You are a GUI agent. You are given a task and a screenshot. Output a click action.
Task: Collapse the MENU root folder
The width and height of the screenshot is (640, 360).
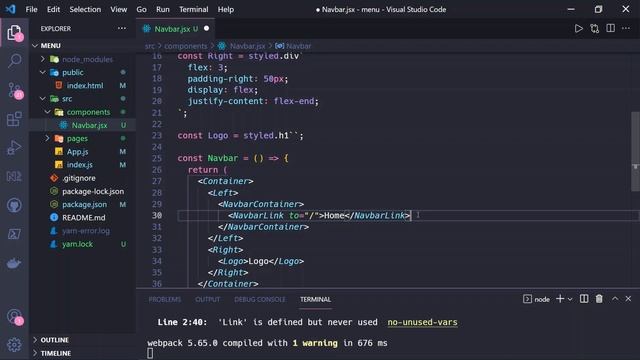pyautogui.click(x=35, y=46)
